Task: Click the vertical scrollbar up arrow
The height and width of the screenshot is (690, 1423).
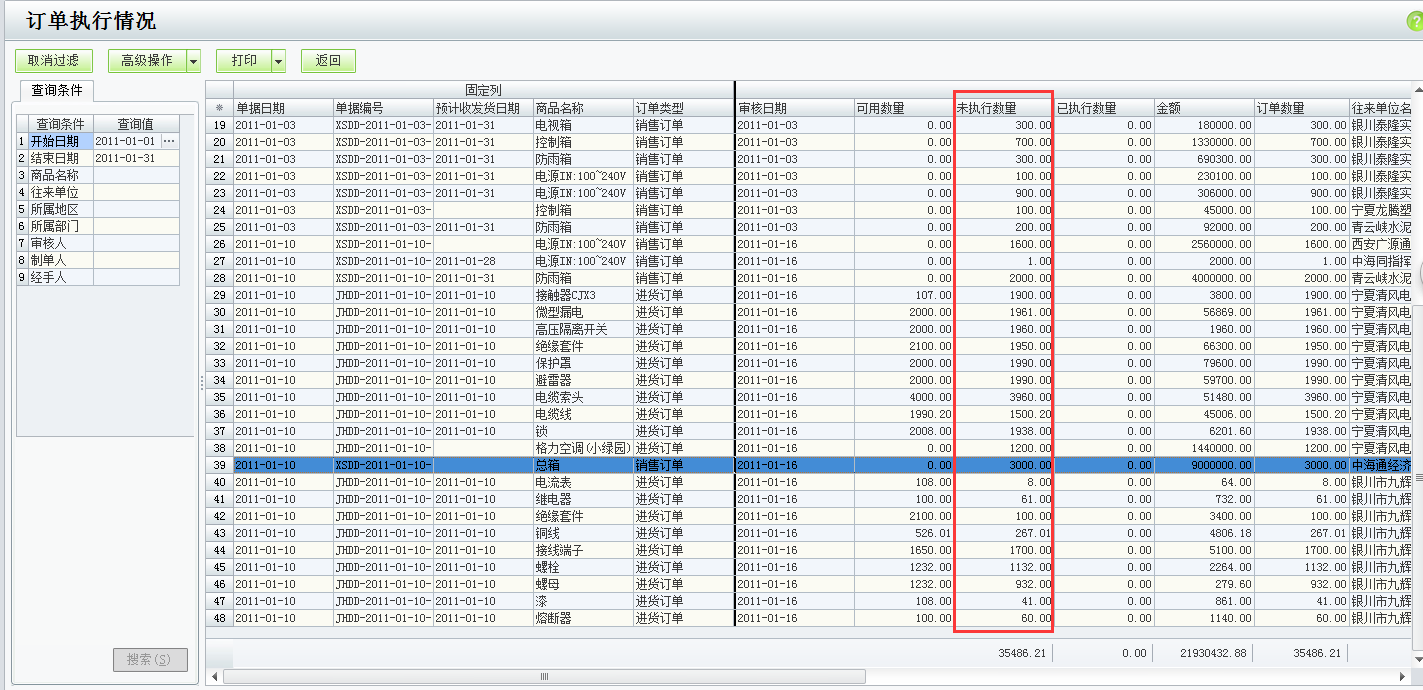Action: click(1416, 89)
